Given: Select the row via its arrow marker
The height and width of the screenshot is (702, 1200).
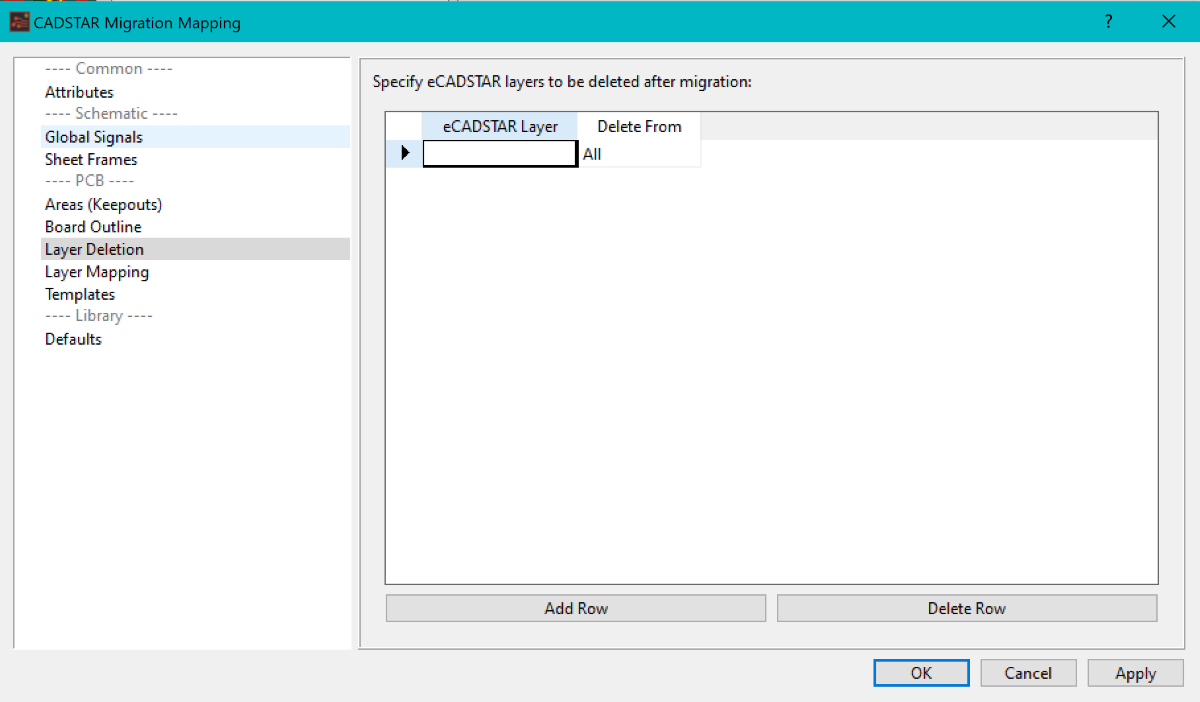Looking at the screenshot, I should click(x=405, y=154).
